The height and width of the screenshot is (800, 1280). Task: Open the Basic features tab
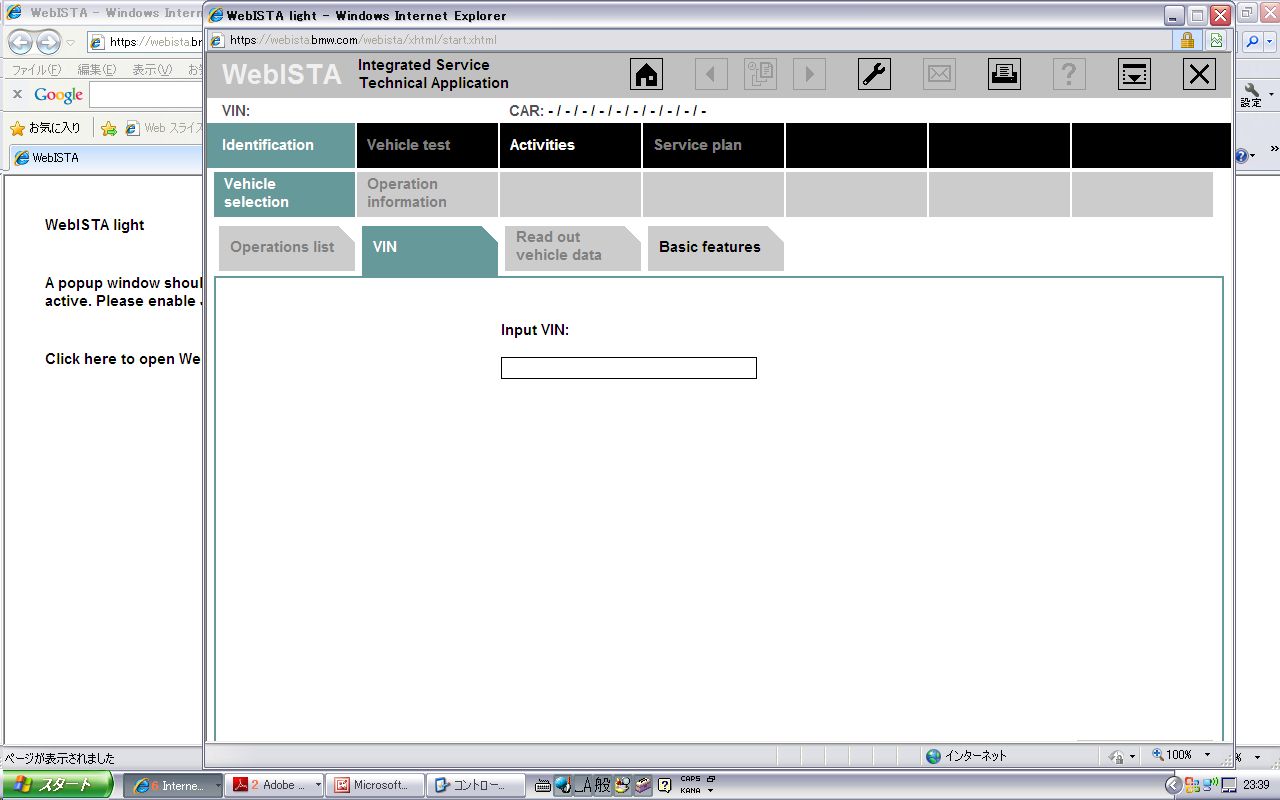click(x=715, y=248)
